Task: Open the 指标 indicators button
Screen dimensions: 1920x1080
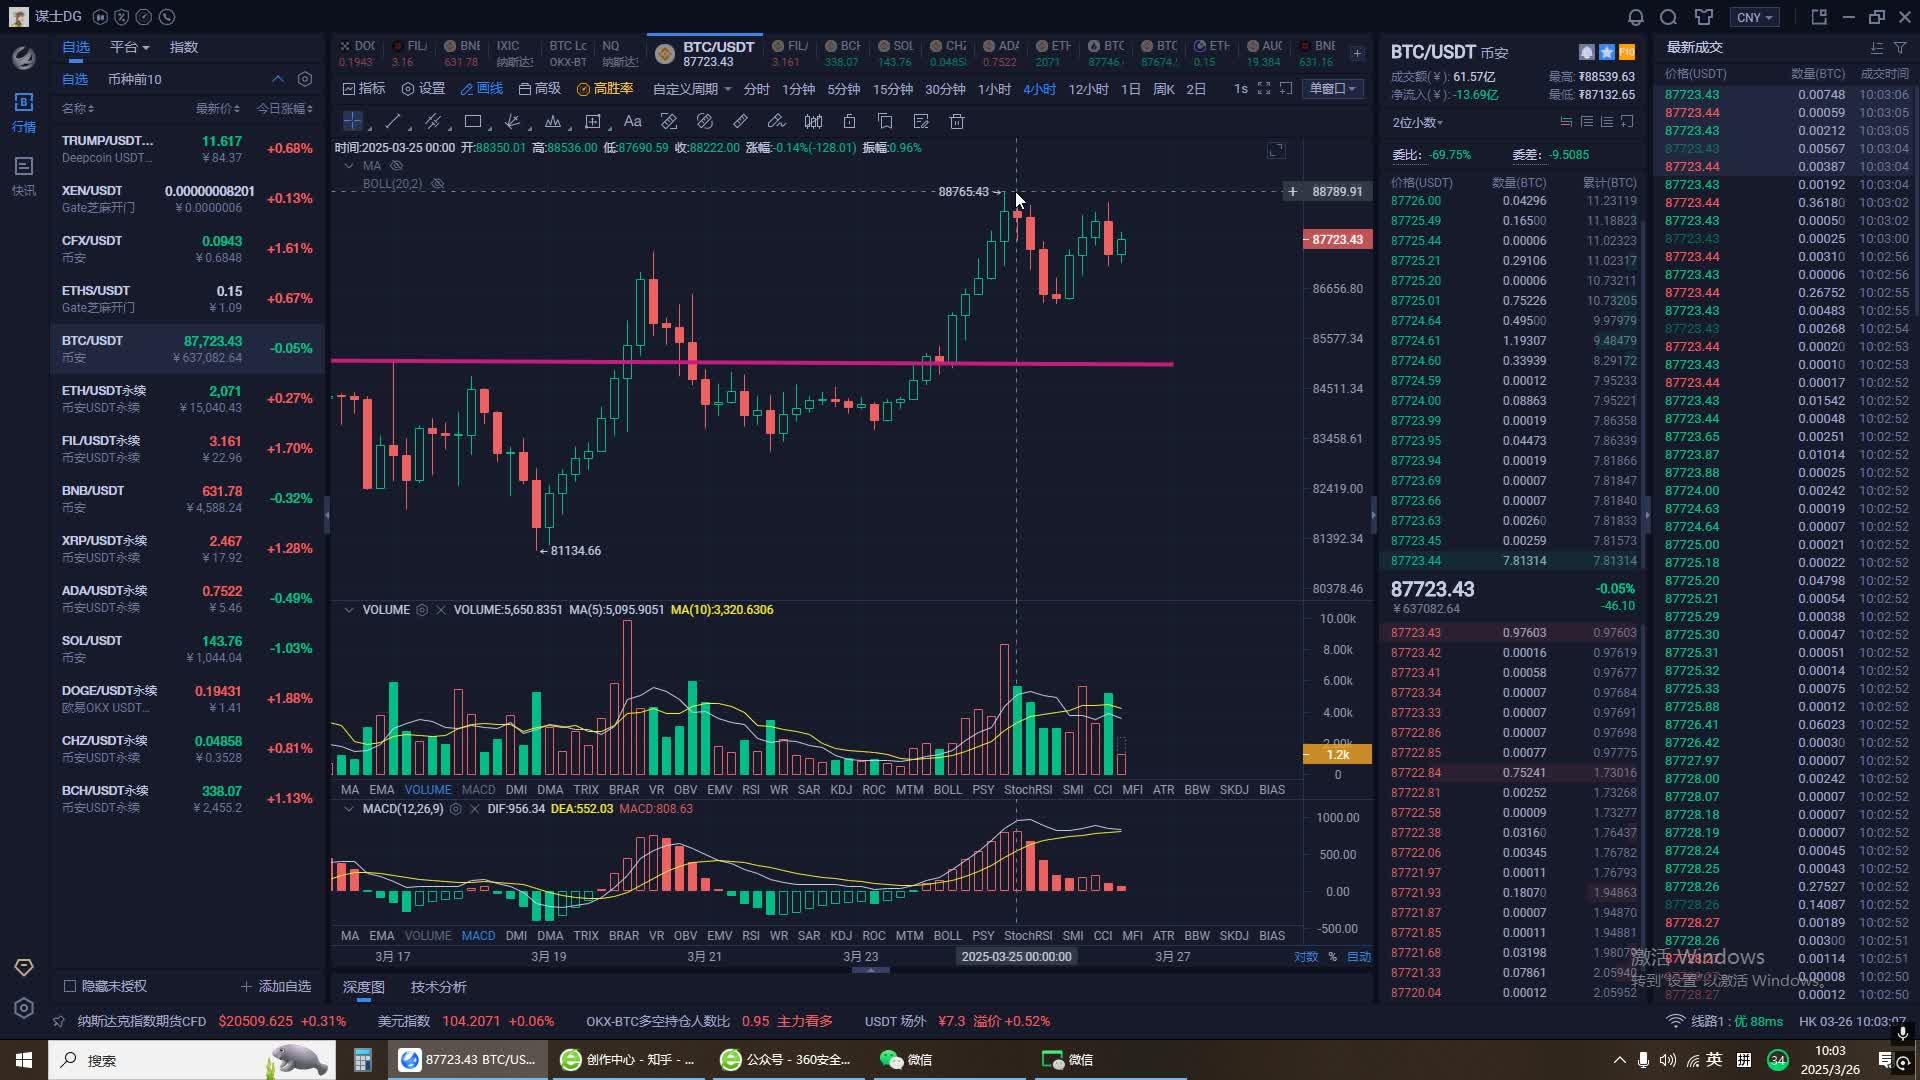Action: tap(364, 89)
